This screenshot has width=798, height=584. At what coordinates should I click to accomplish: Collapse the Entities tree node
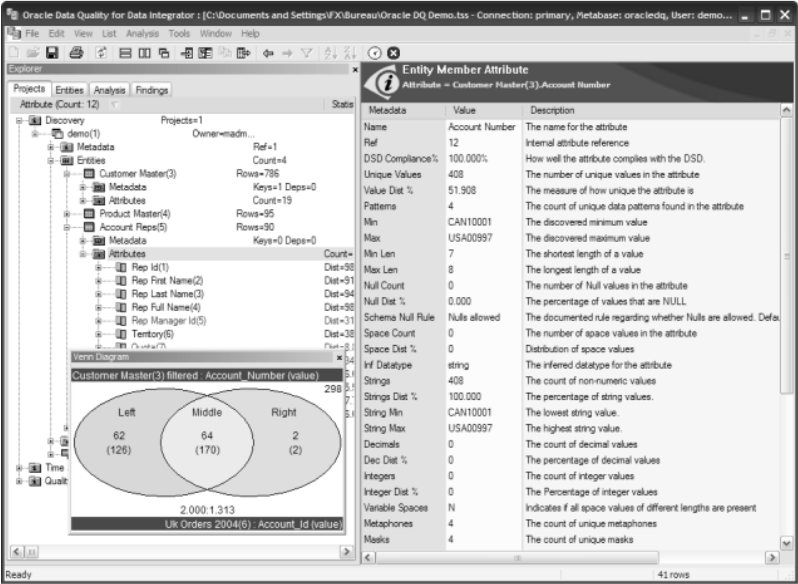coord(51,161)
